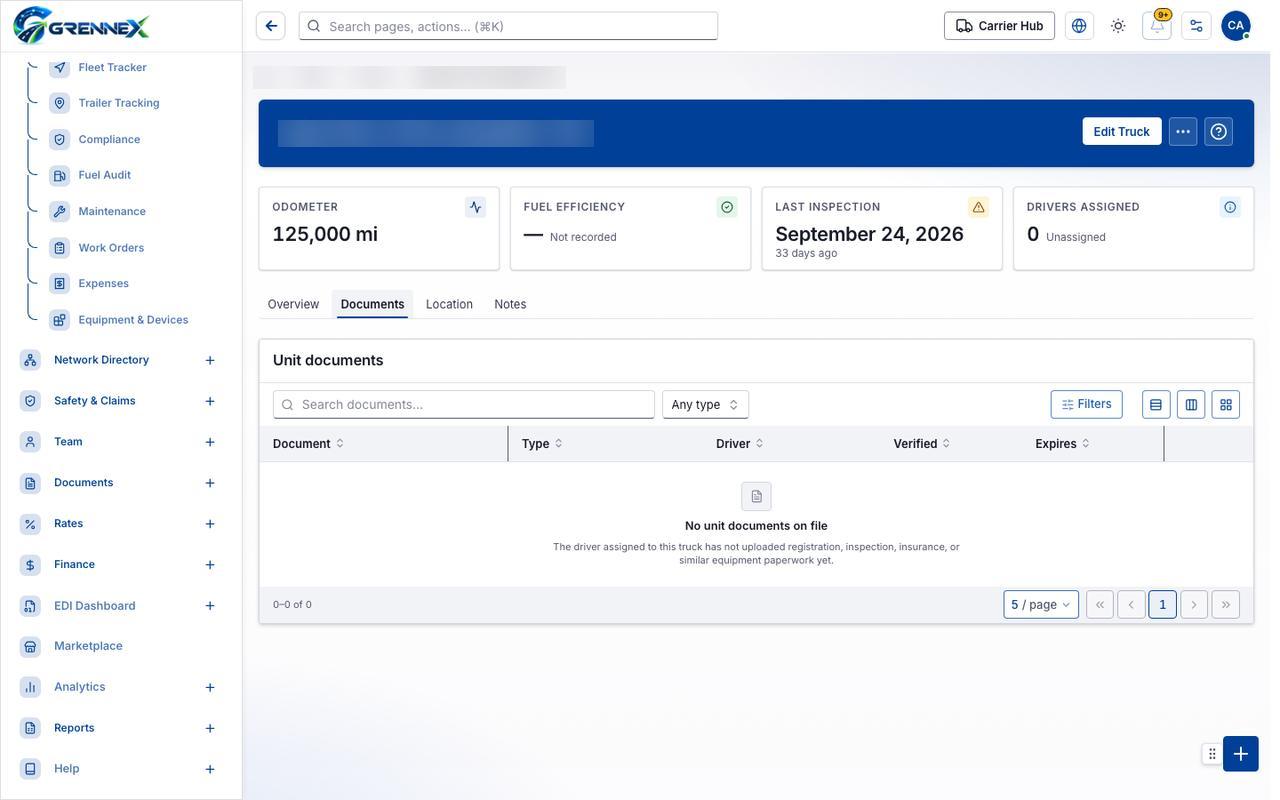Open Fuel Audit in sidebar
This screenshot has width=1280, height=800.
104,175
